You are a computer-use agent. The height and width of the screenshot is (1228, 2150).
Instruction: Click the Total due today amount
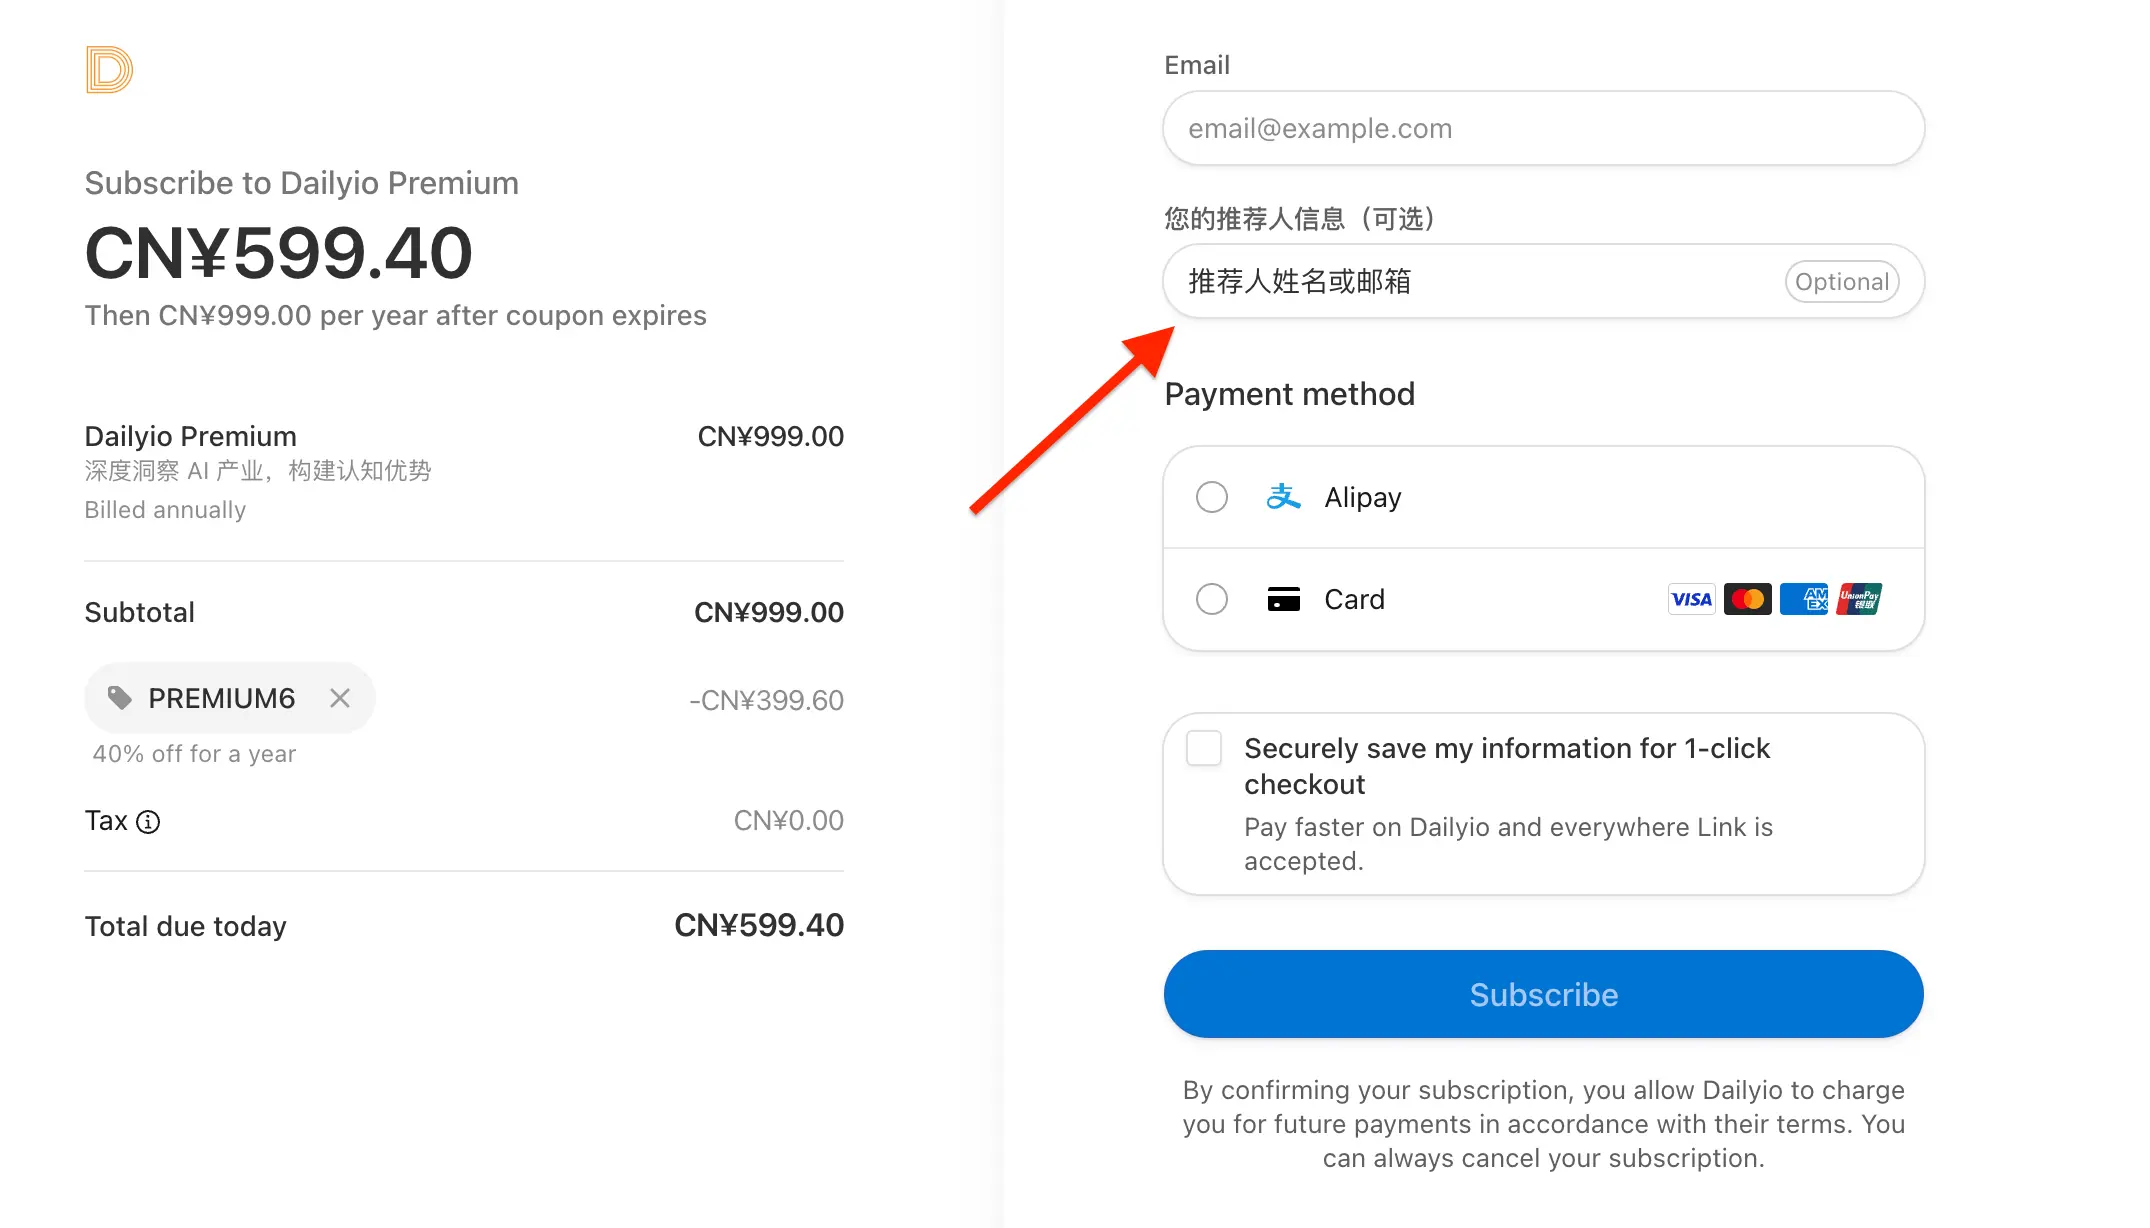[759, 925]
